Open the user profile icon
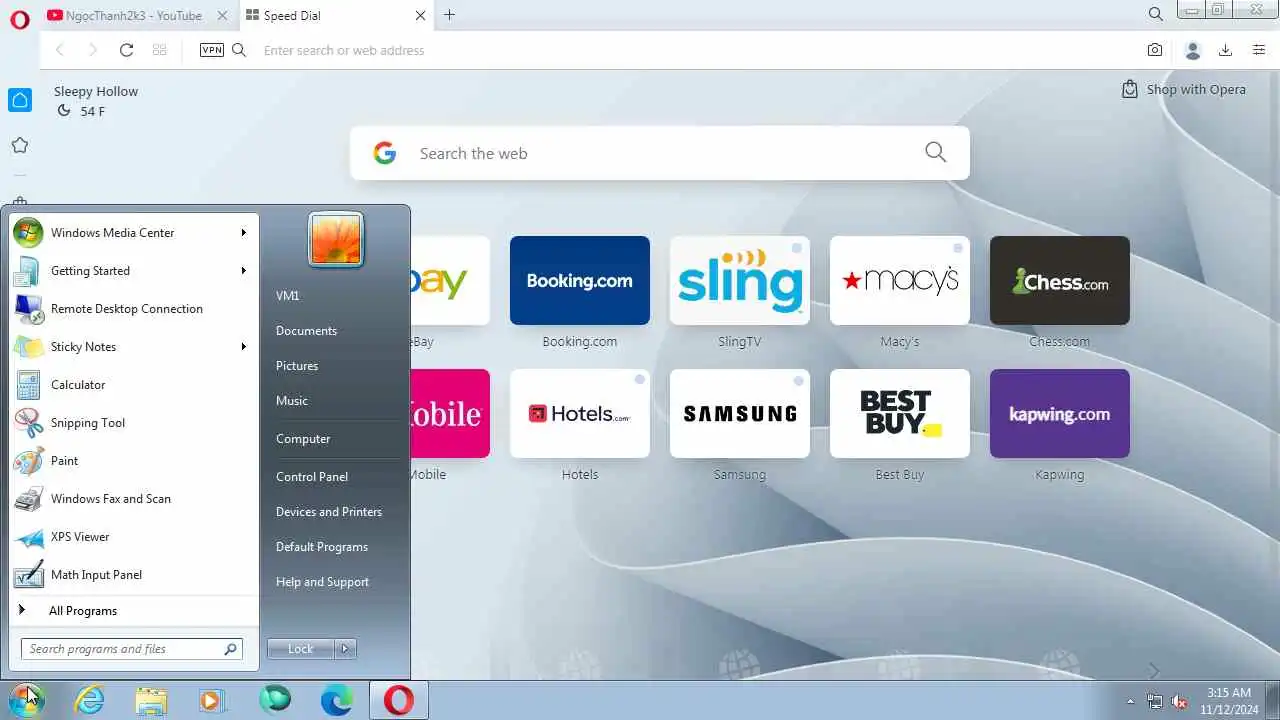Screen dimensions: 1280x720 point(1192,50)
